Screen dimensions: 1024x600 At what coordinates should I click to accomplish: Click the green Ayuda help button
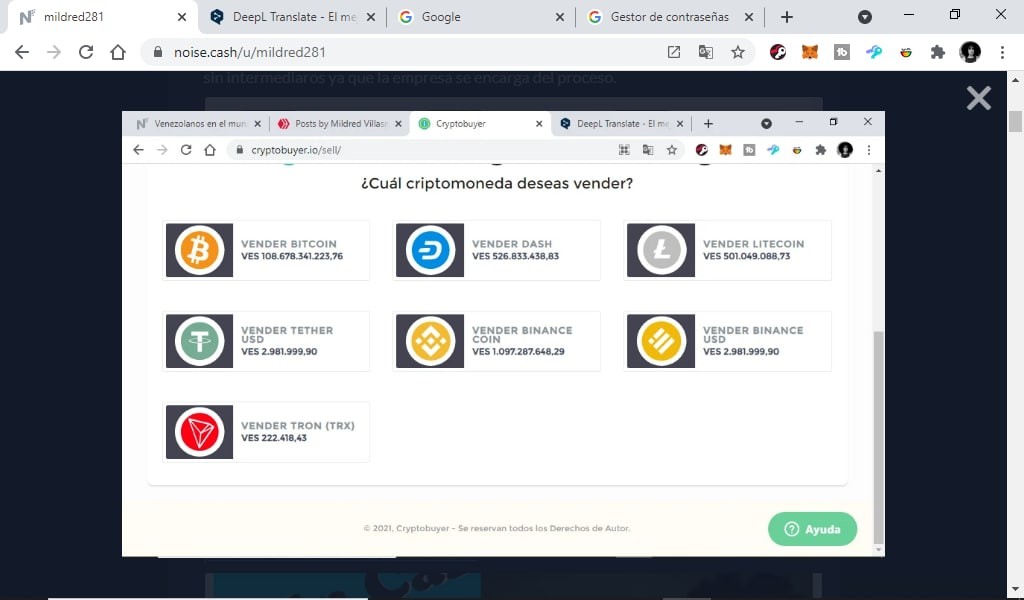coord(812,529)
